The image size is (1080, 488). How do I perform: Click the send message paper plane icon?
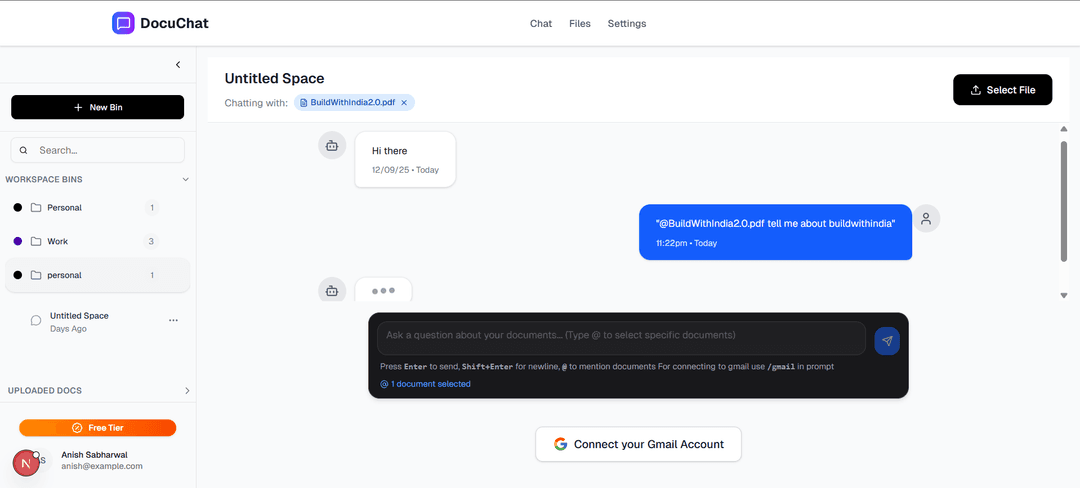pos(886,341)
